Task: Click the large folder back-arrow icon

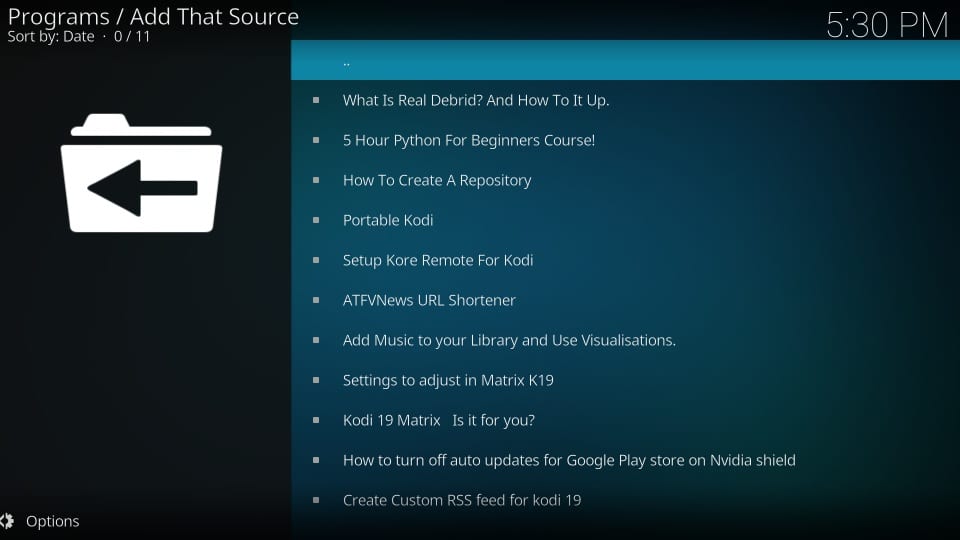Action: click(x=141, y=173)
